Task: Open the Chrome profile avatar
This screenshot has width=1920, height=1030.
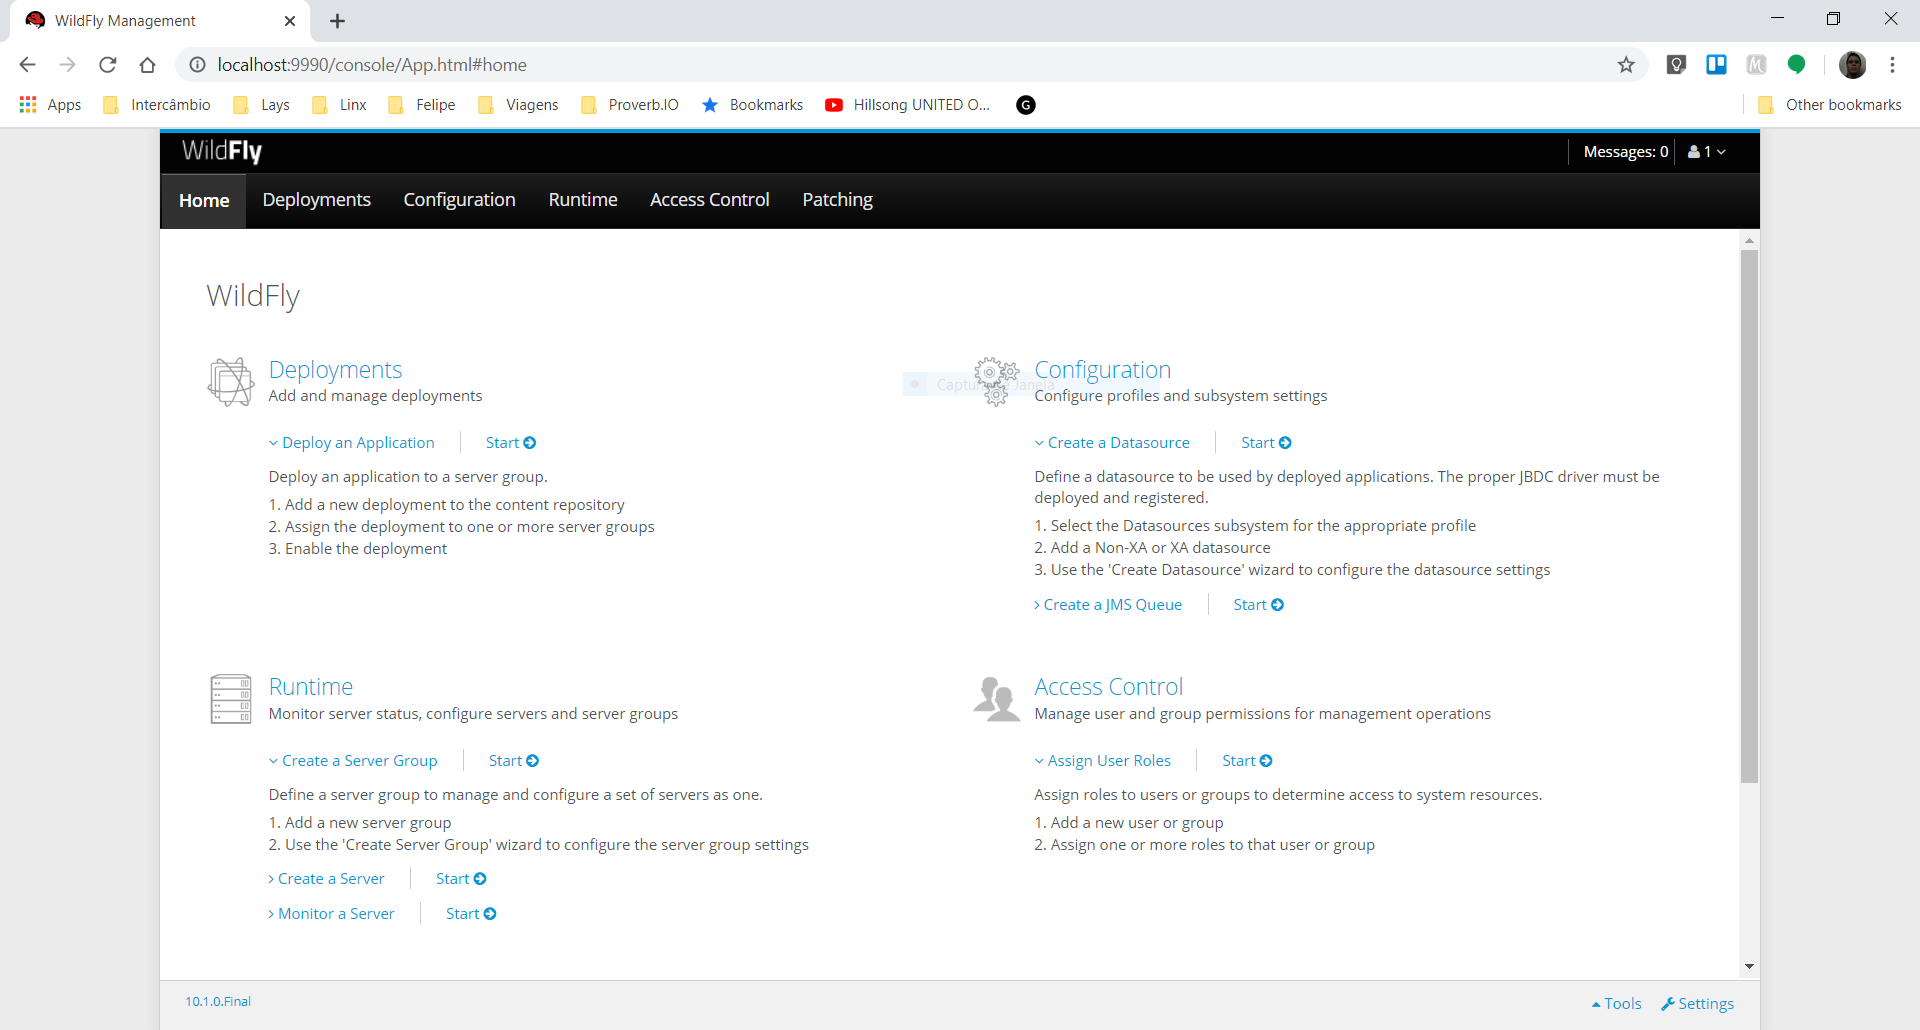Action: (x=1853, y=65)
